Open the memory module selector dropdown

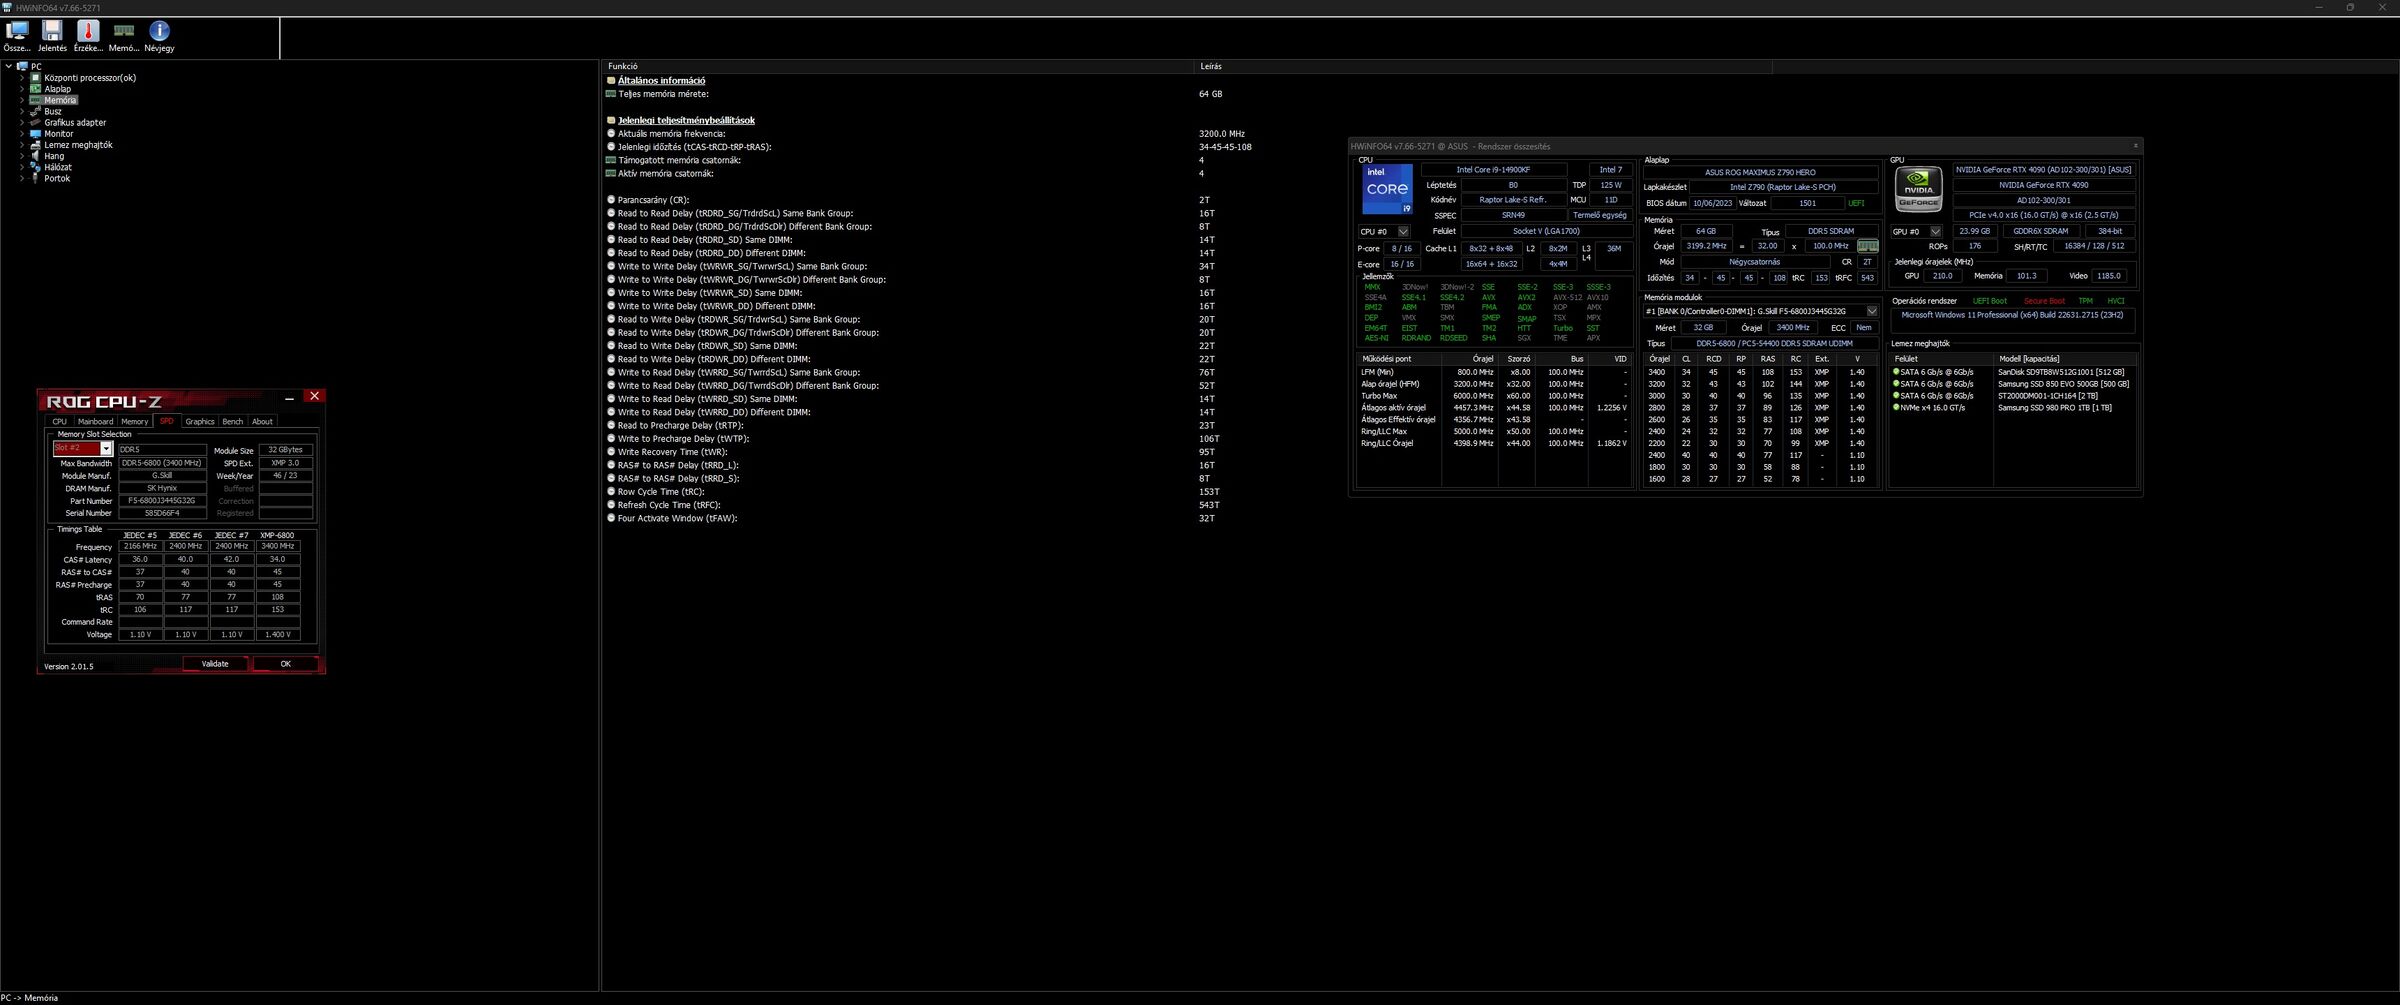pyautogui.click(x=1872, y=311)
